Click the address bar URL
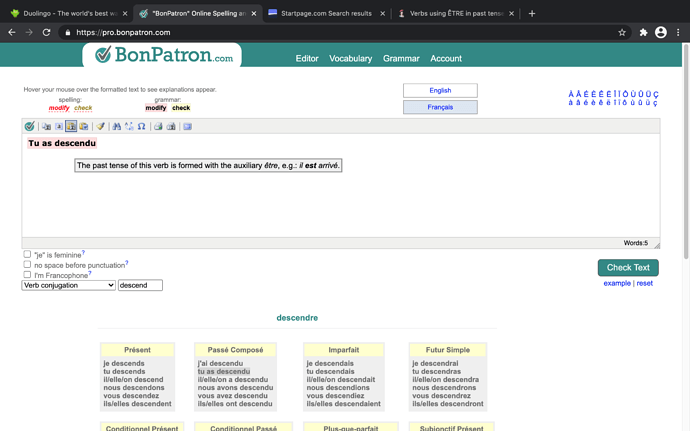The height and width of the screenshot is (431, 690). pos(123,33)
